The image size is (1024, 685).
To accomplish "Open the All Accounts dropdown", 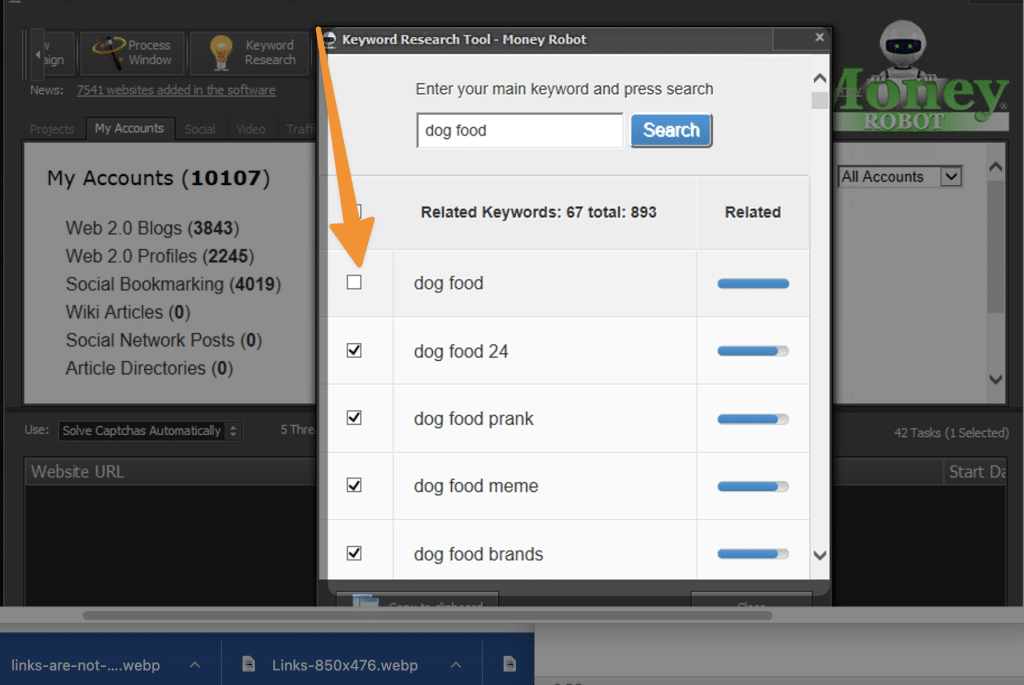I will (x=899, y=177).
